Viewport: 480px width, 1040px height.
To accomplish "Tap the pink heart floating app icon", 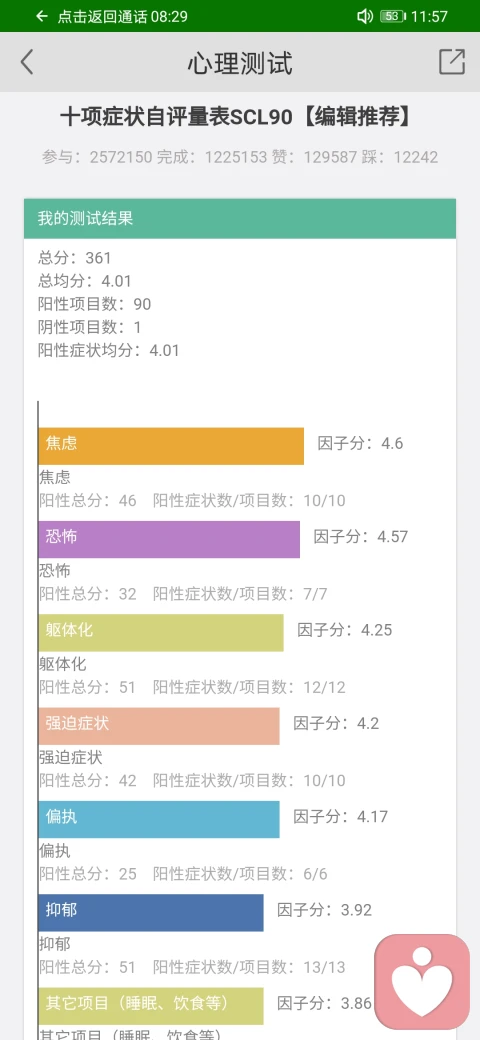I will click(x=422, y=982).
